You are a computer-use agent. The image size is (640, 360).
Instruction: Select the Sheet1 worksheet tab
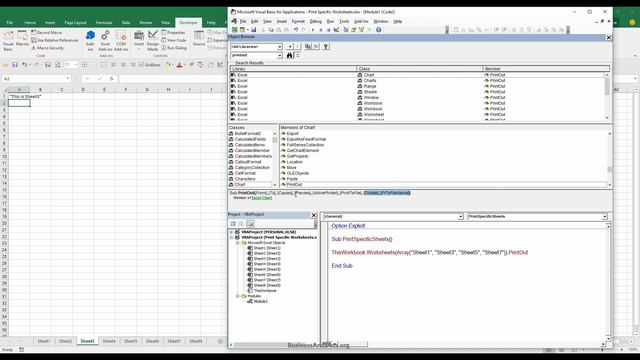point(44,341)
